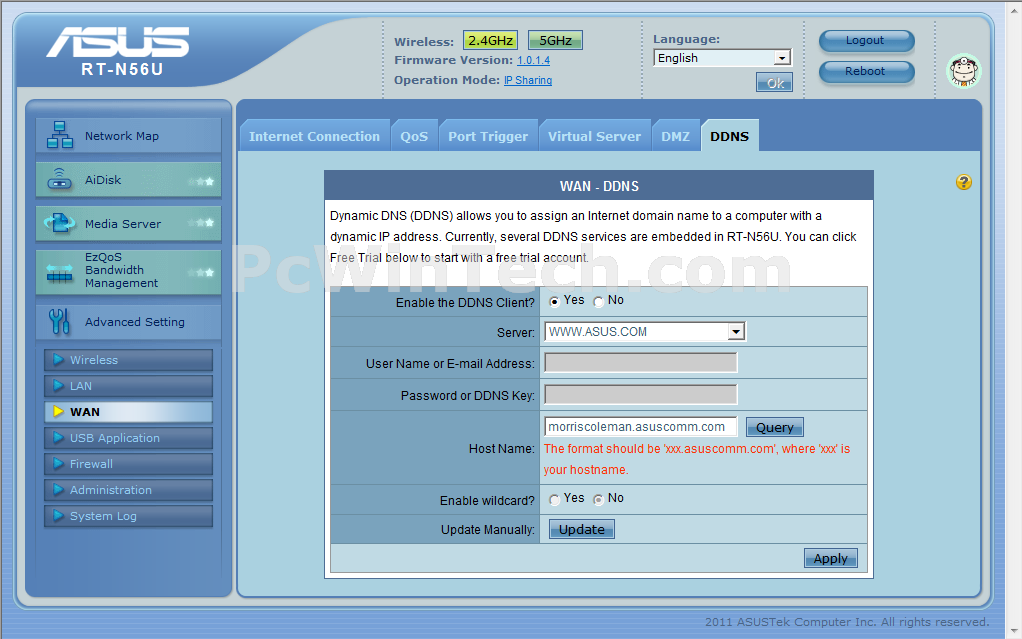Switch to the Internet Connection tab
The width and height of the screenshot is (1022, 639).
click(314, 136)
